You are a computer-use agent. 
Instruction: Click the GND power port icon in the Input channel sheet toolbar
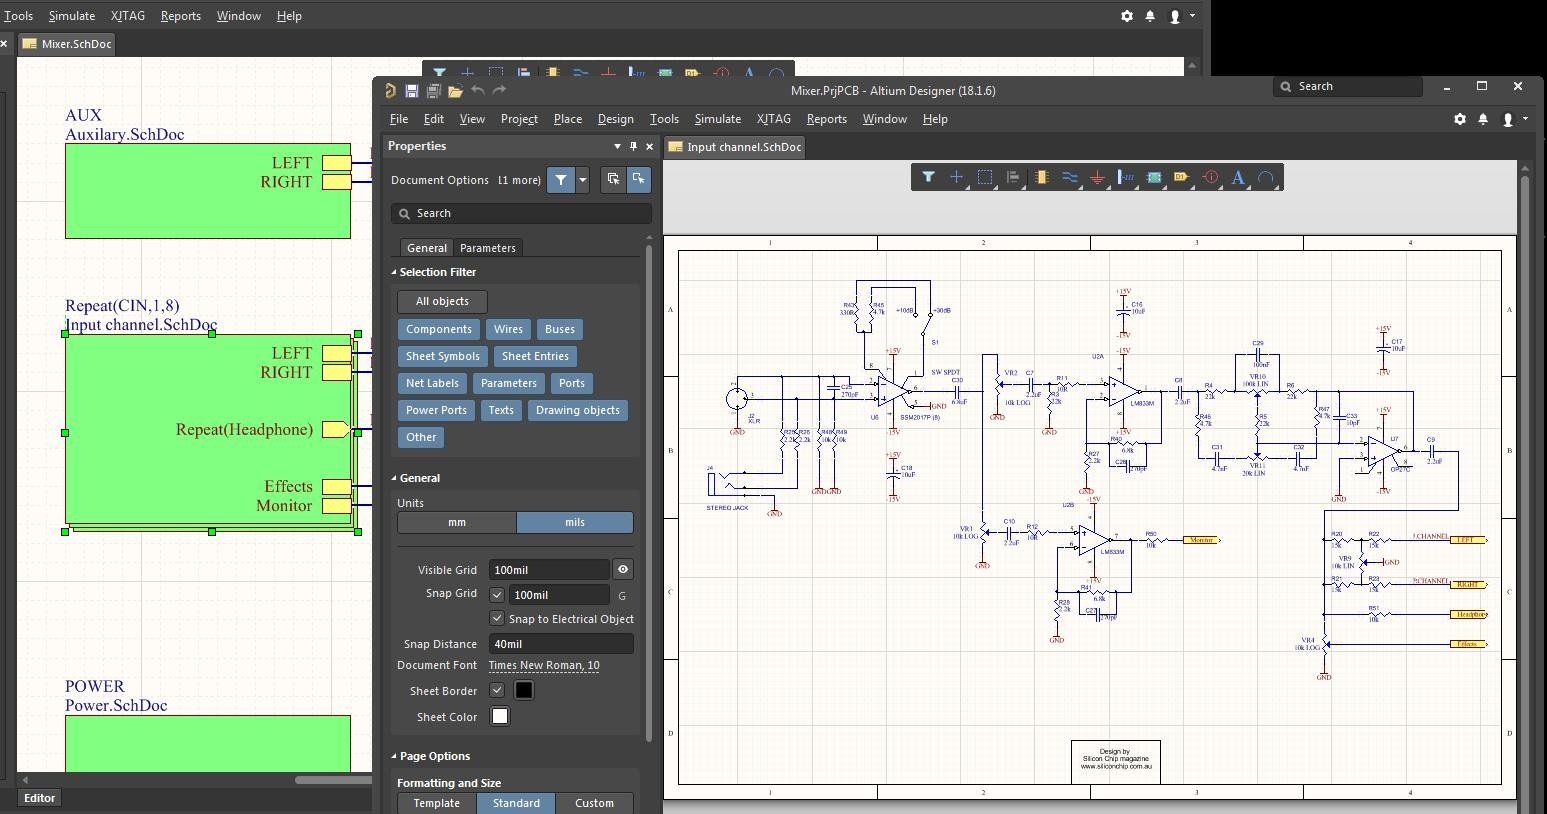point(1097,178)
